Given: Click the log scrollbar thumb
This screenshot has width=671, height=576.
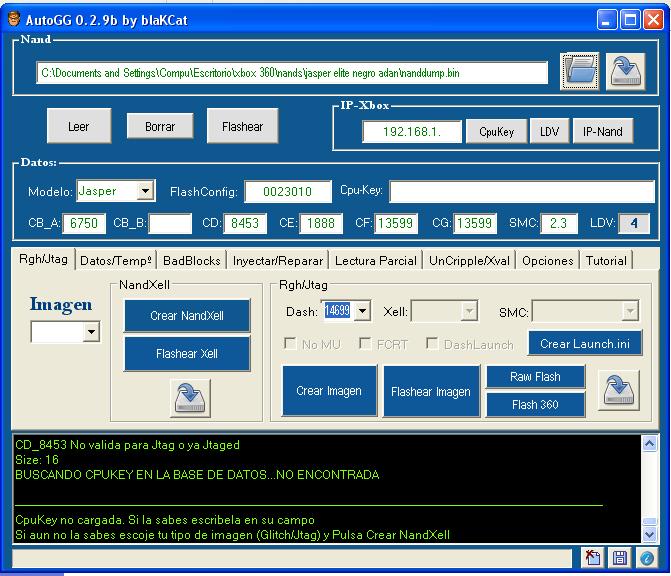Looking at the screenshot, I should pos(649,521).
